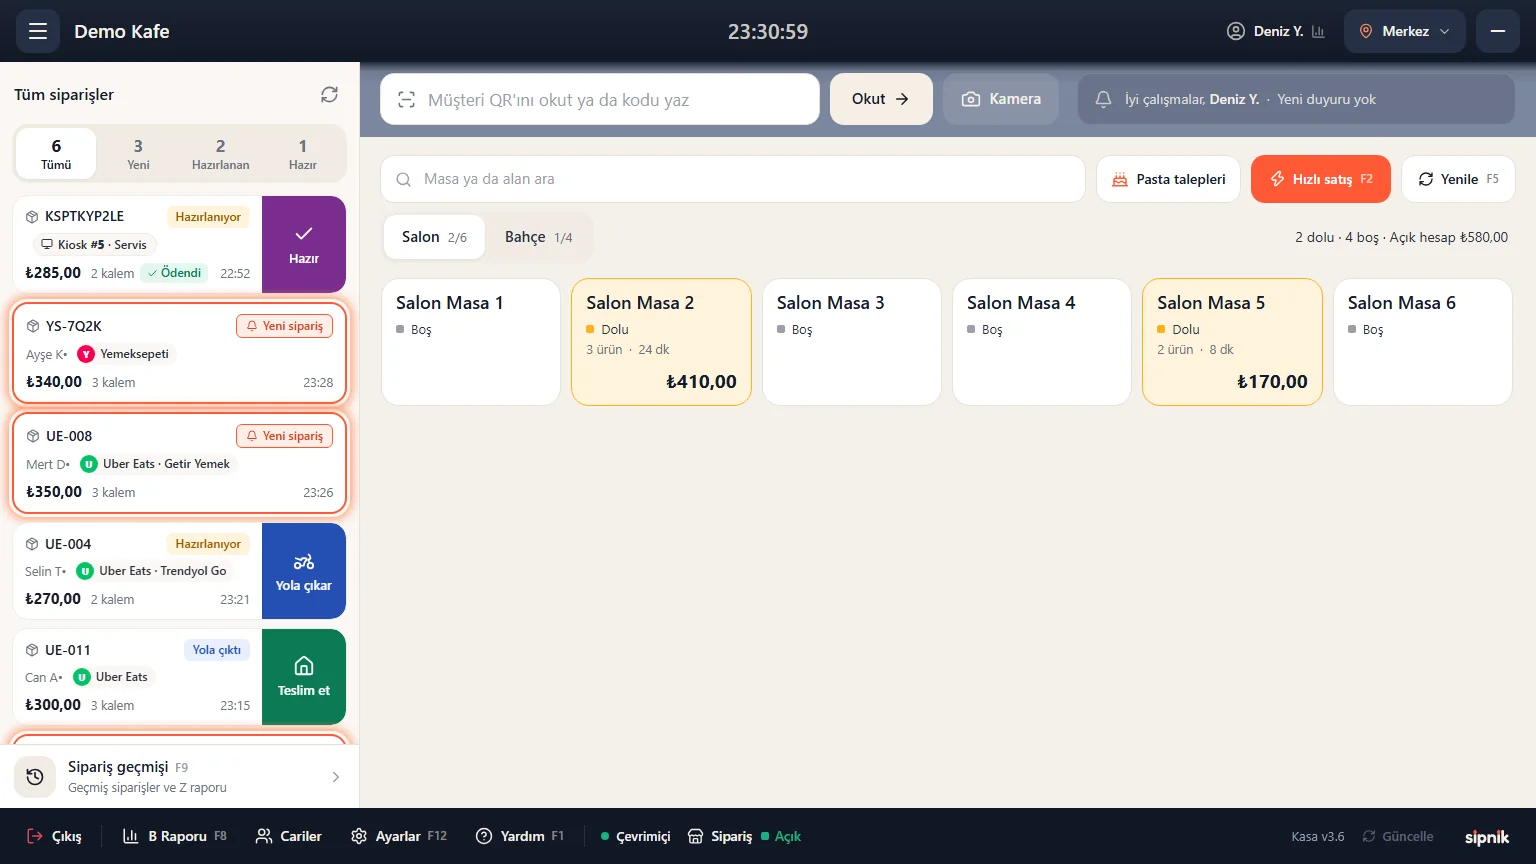Open the Deniz Y. user menu
Image resolution: width=1536 pixels, height=864 pixels.
pos(1264,32)
